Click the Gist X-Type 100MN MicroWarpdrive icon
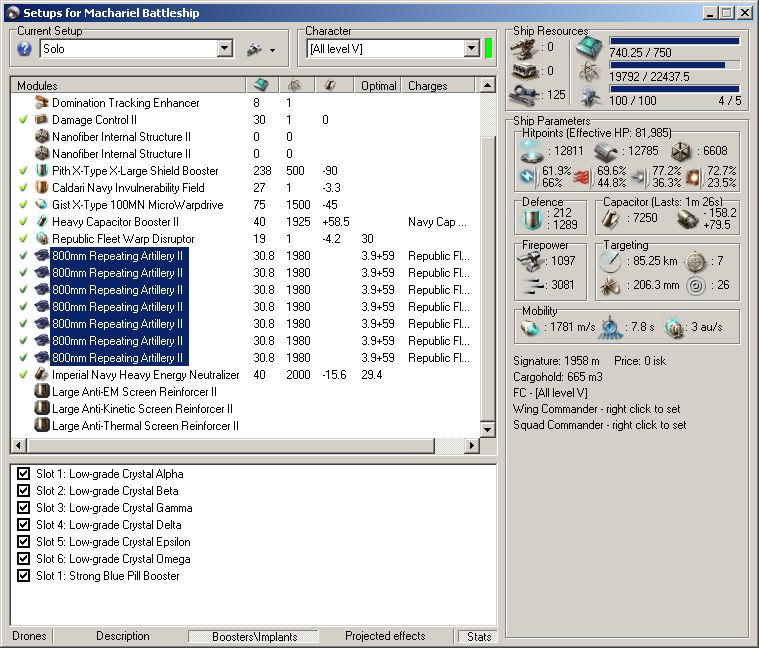The height and width of the screenshot is (648, 759). (42, 205)
